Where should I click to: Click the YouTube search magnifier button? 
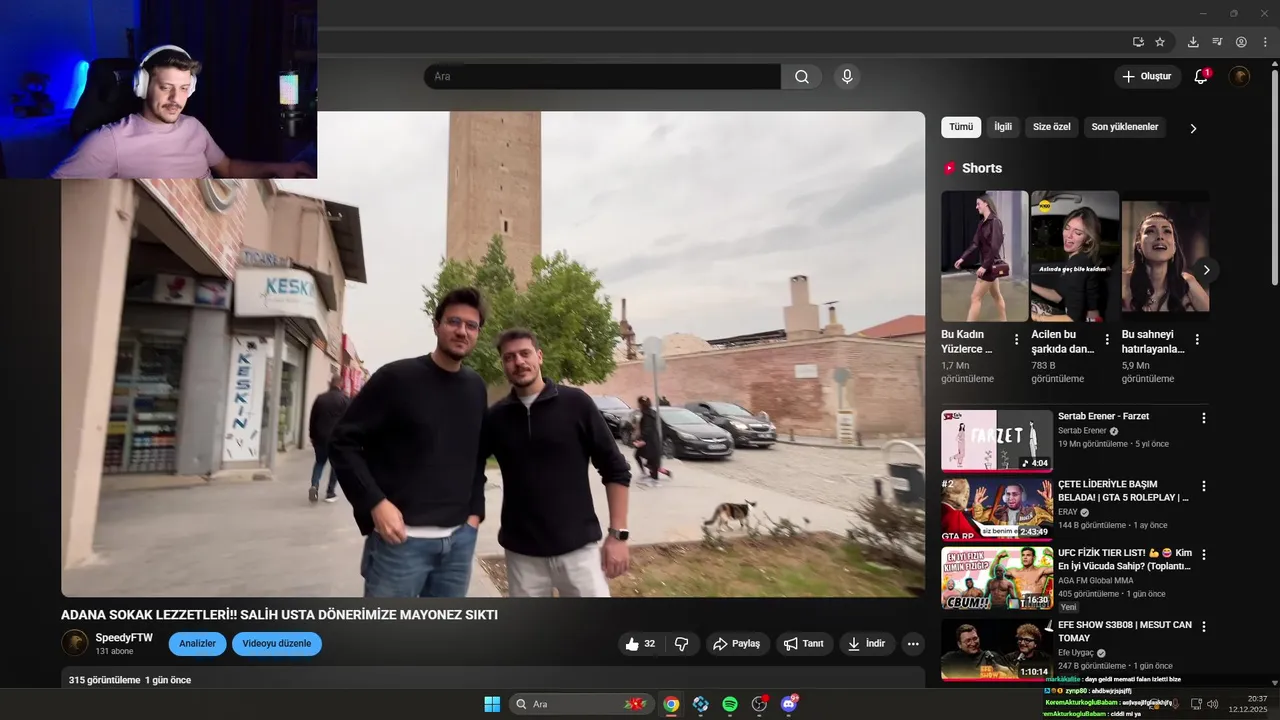click(802, 77)
